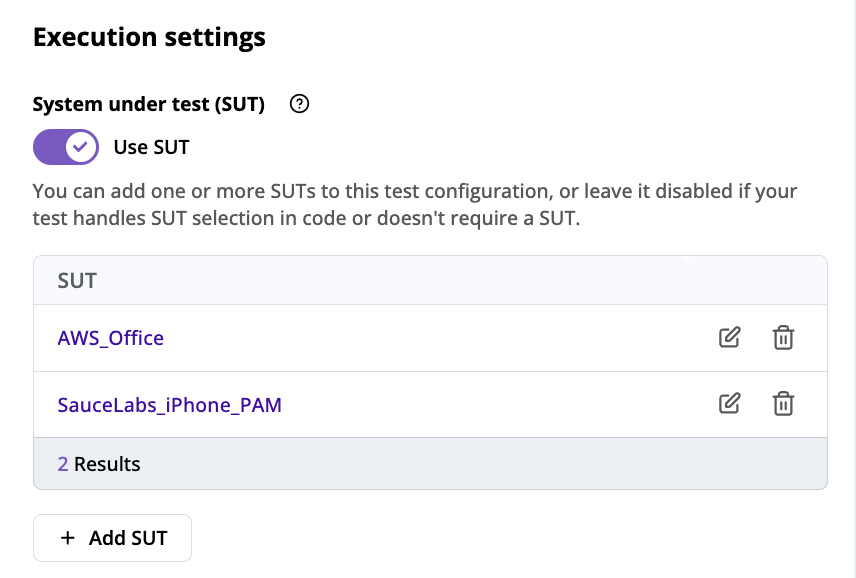Screen dimensions: 856x578
Task: Add a new SUT
Action: point(112,537)
